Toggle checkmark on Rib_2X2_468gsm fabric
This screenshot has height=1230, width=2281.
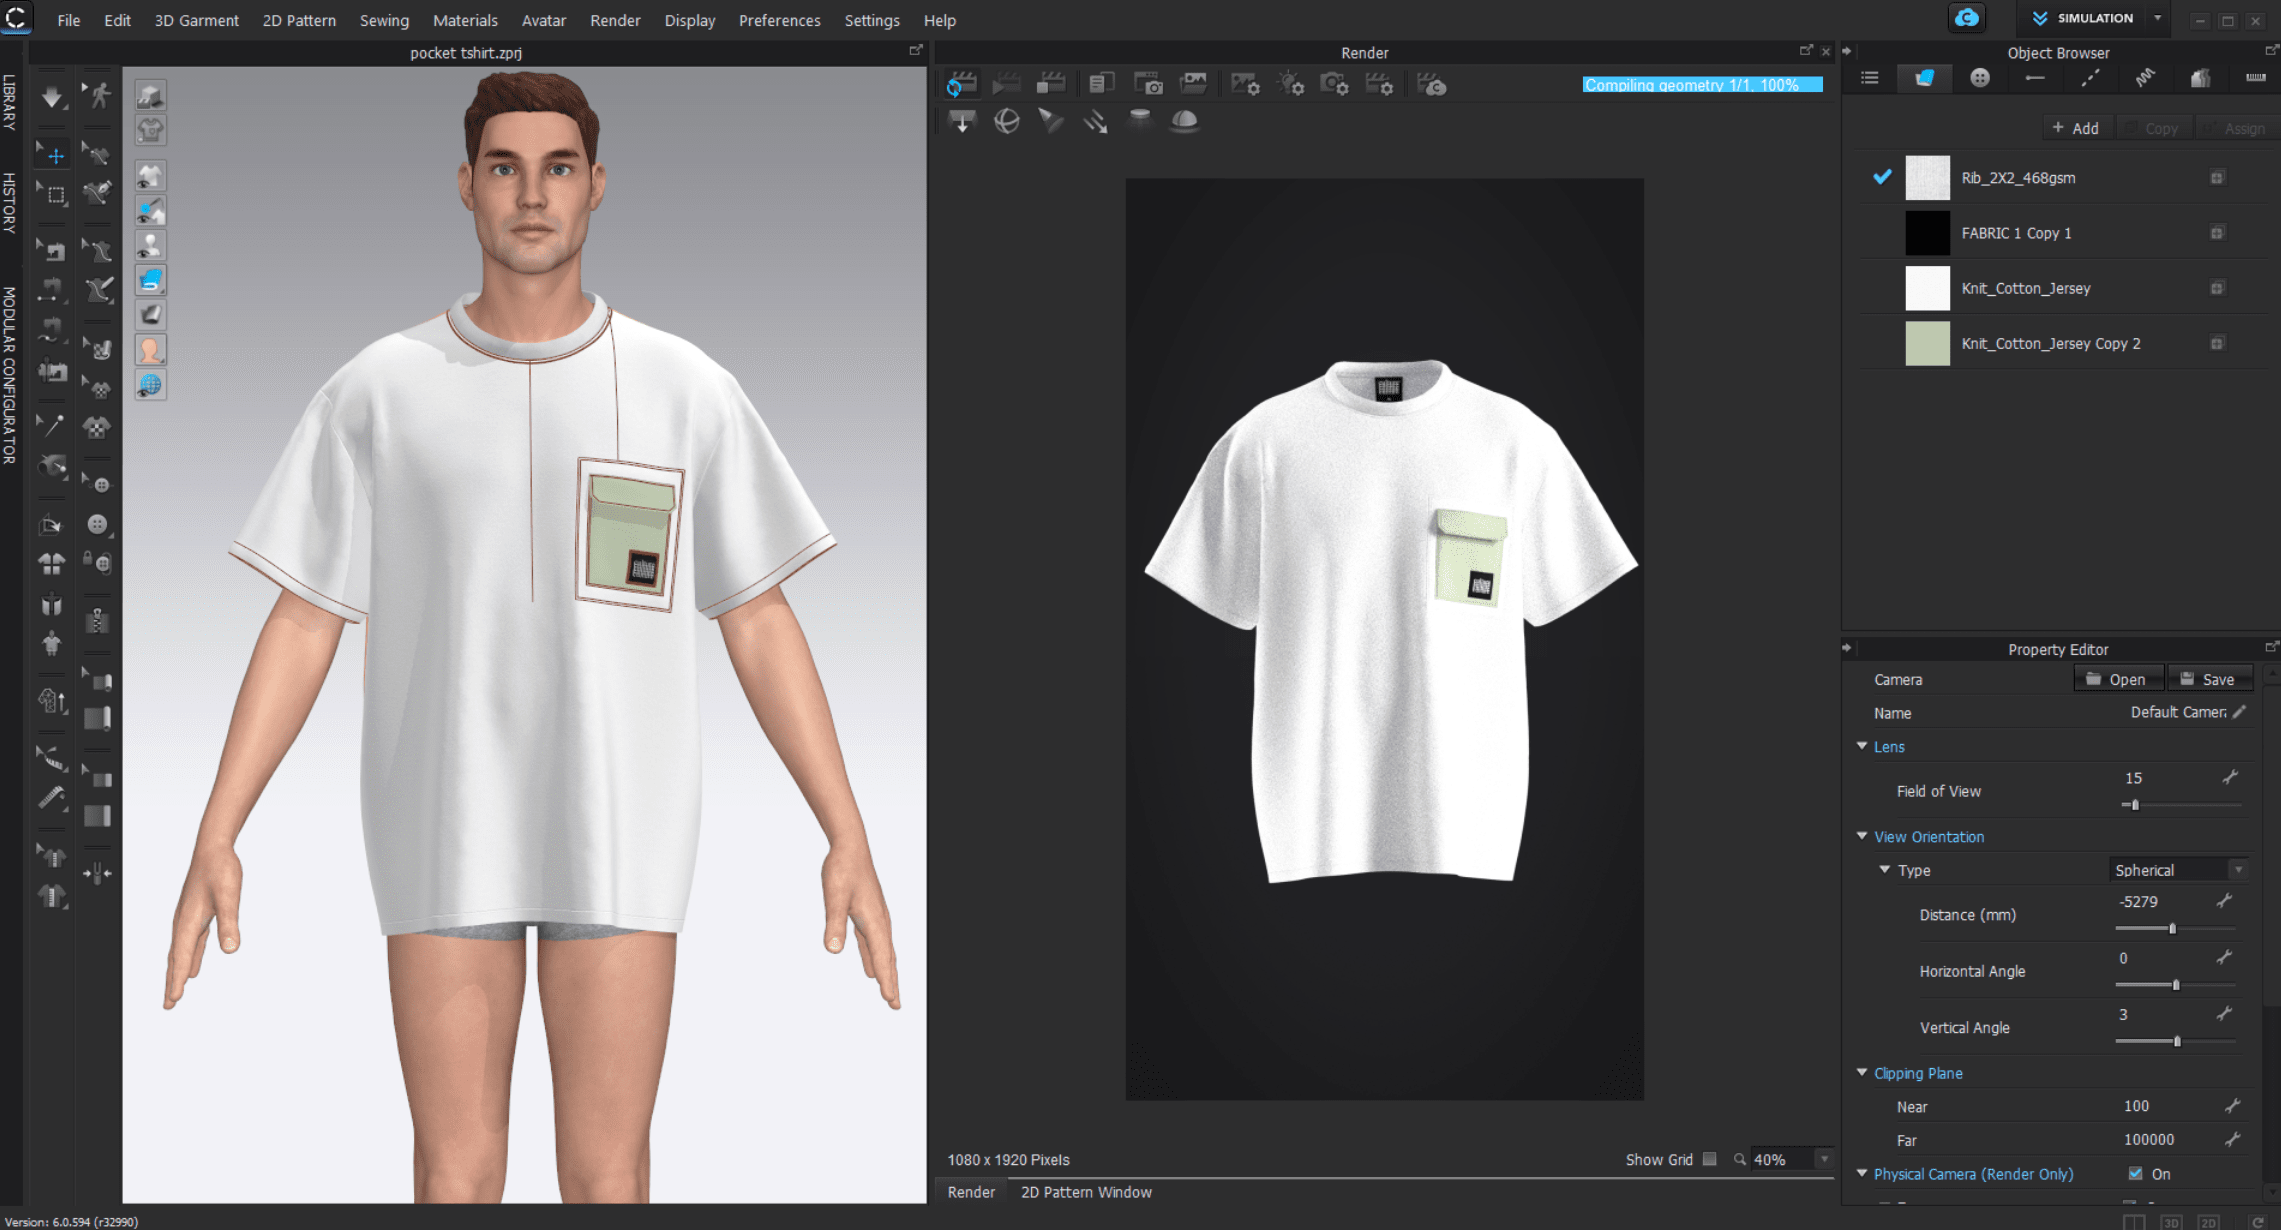(x=1882, y=177)
